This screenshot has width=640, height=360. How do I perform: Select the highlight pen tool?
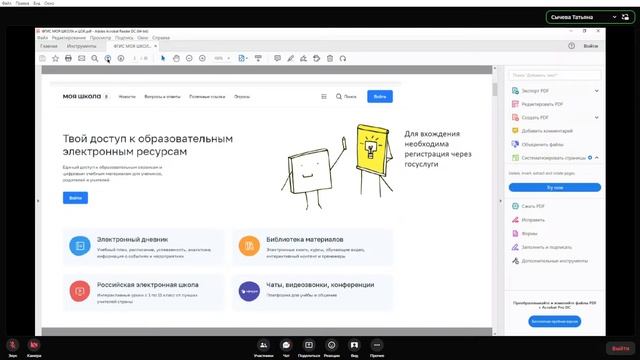[291, 58]
